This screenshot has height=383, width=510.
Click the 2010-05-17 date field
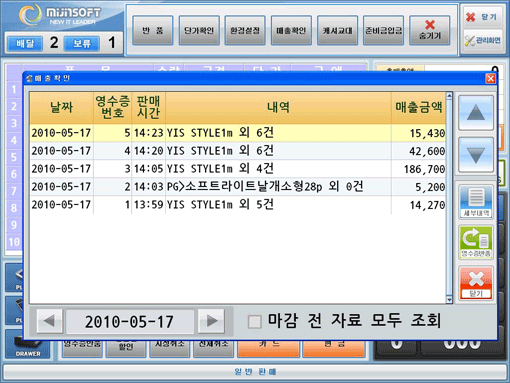tap(130, 321)
